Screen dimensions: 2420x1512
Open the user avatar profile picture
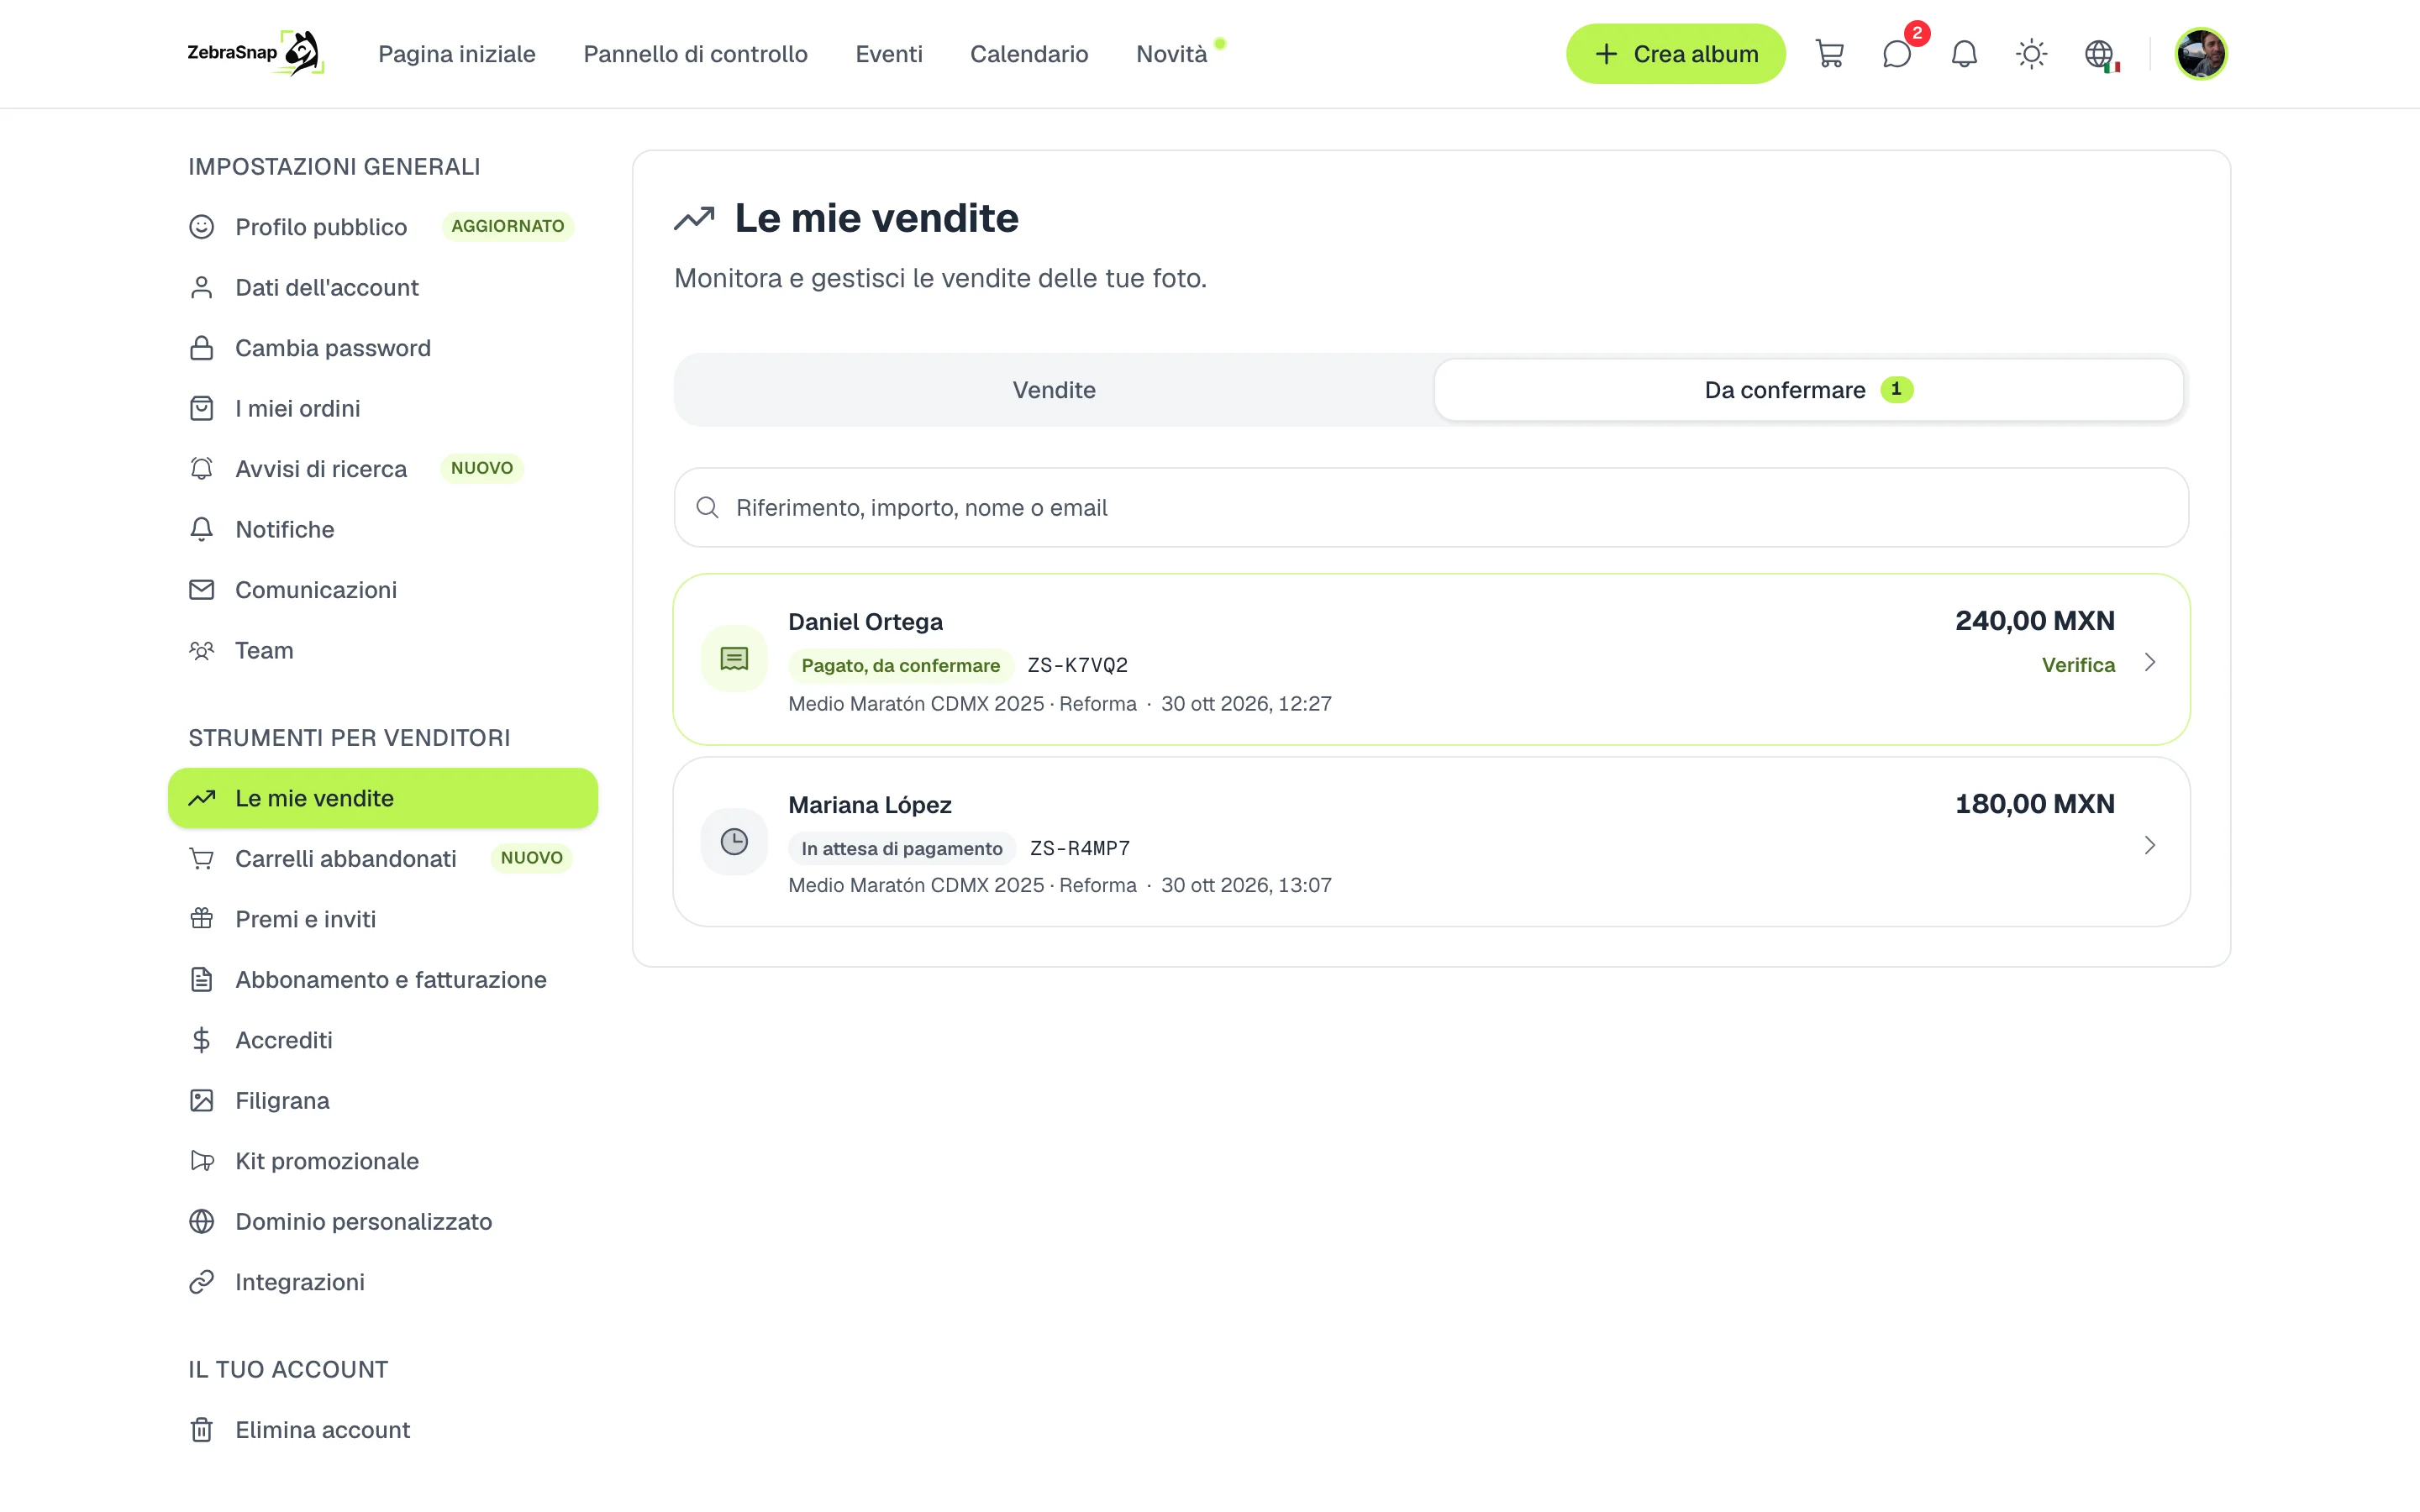click(x=2200, y=54)
